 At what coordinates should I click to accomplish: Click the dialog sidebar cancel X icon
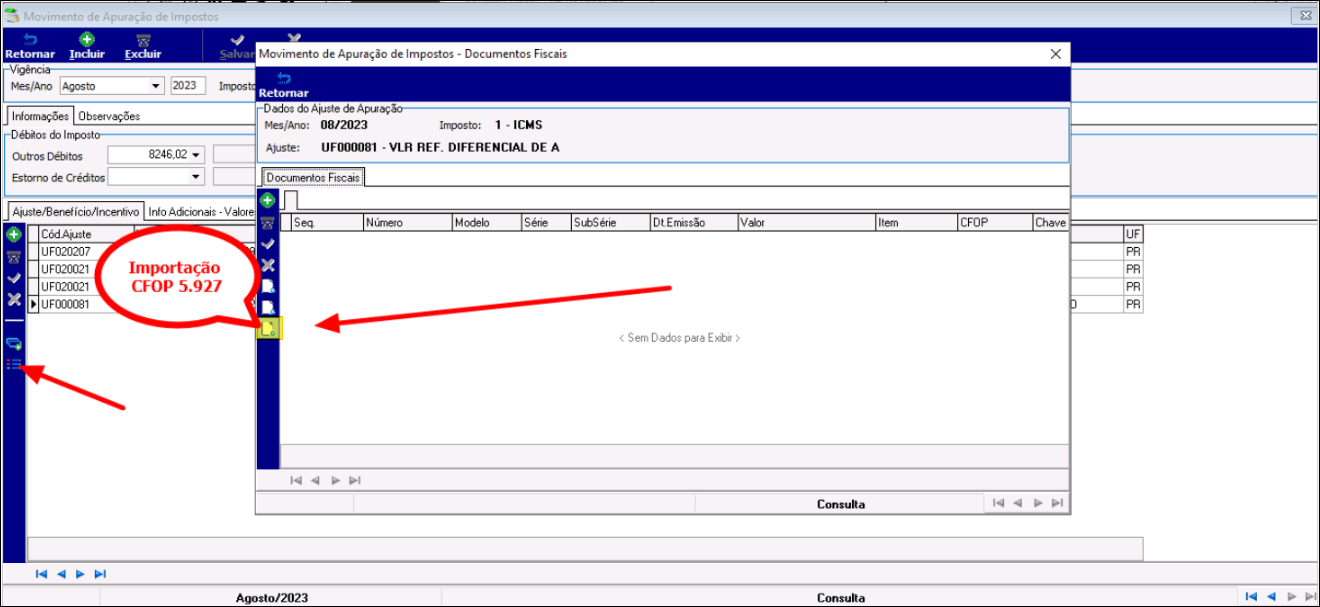coord(268,265)
